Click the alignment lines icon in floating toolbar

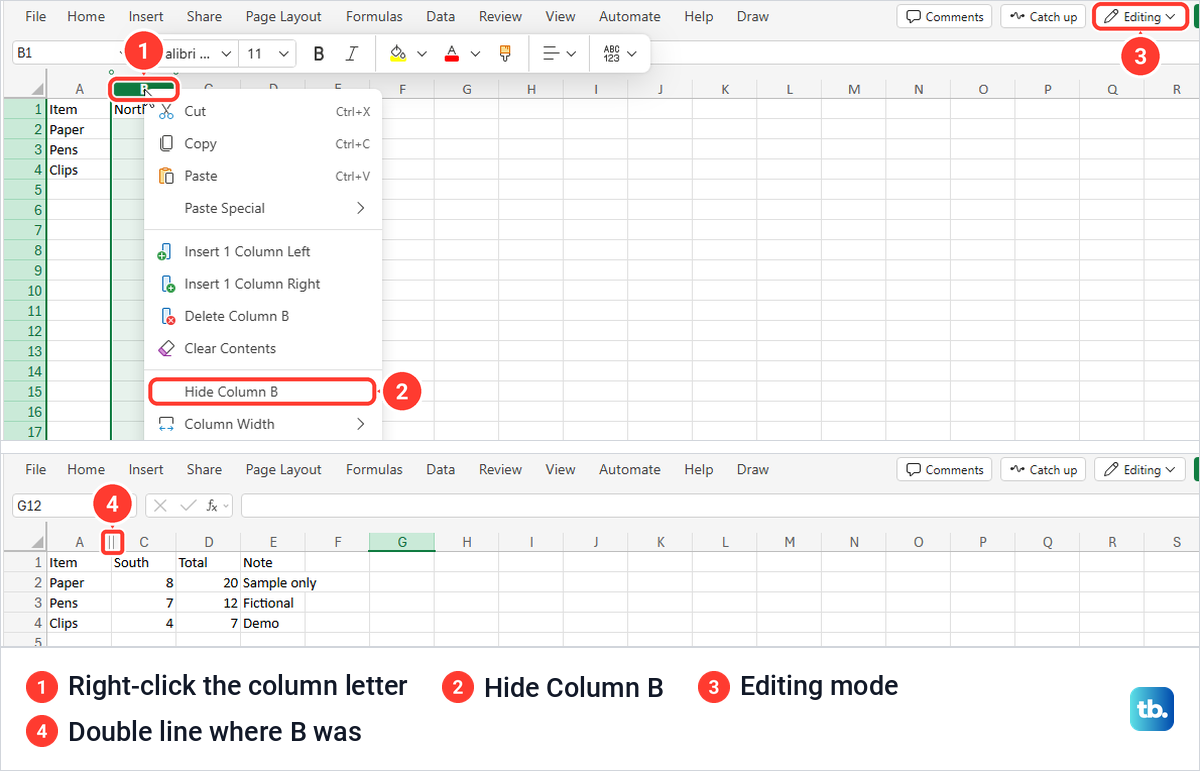pyautogui.click(x=551, y=53)
